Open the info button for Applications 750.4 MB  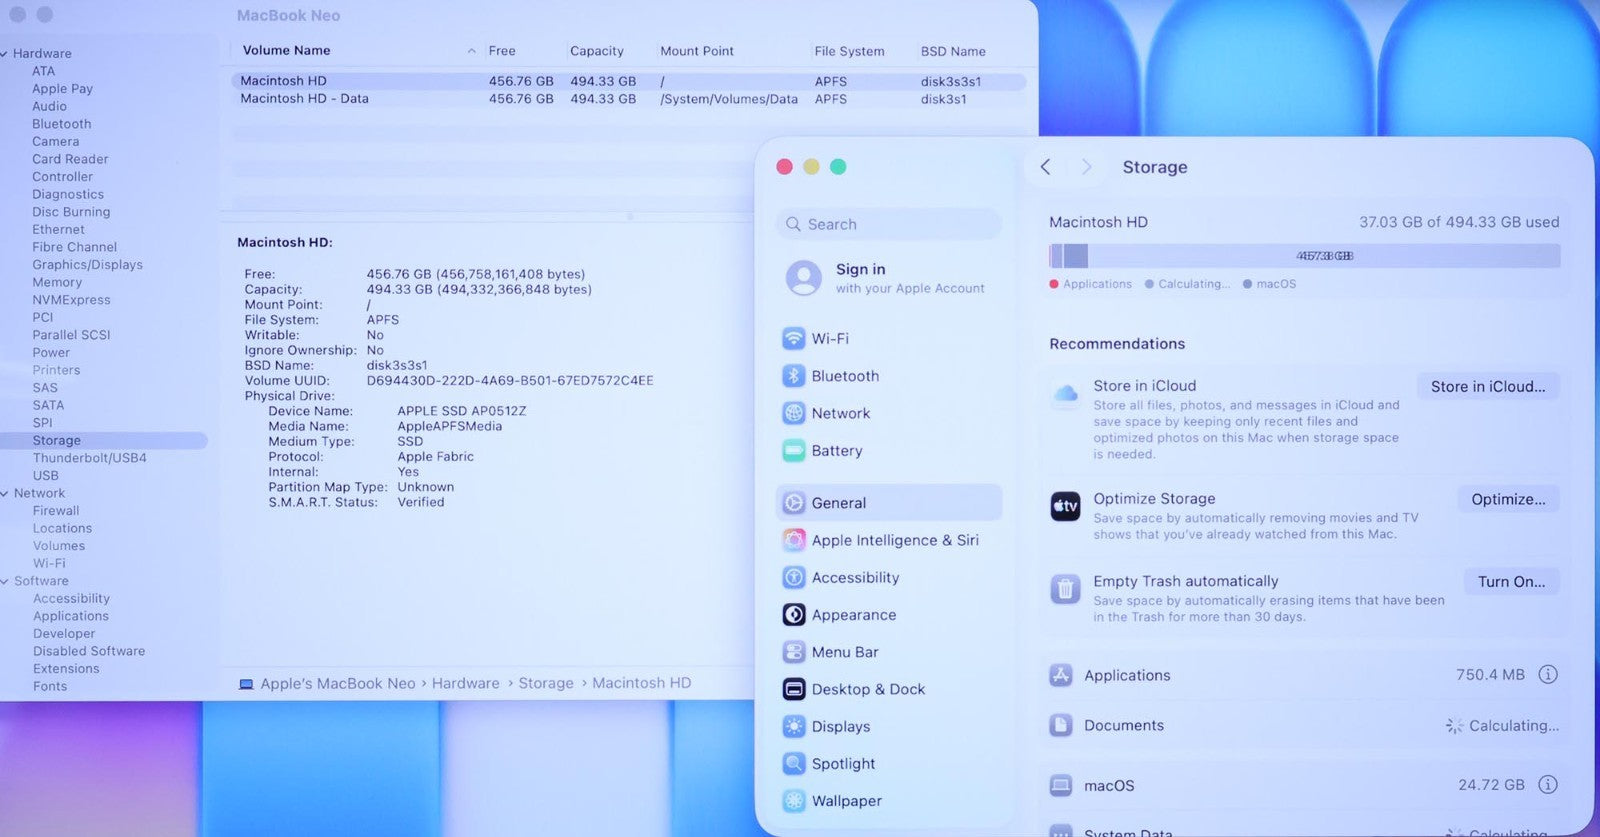click(x=1548, y=675)
